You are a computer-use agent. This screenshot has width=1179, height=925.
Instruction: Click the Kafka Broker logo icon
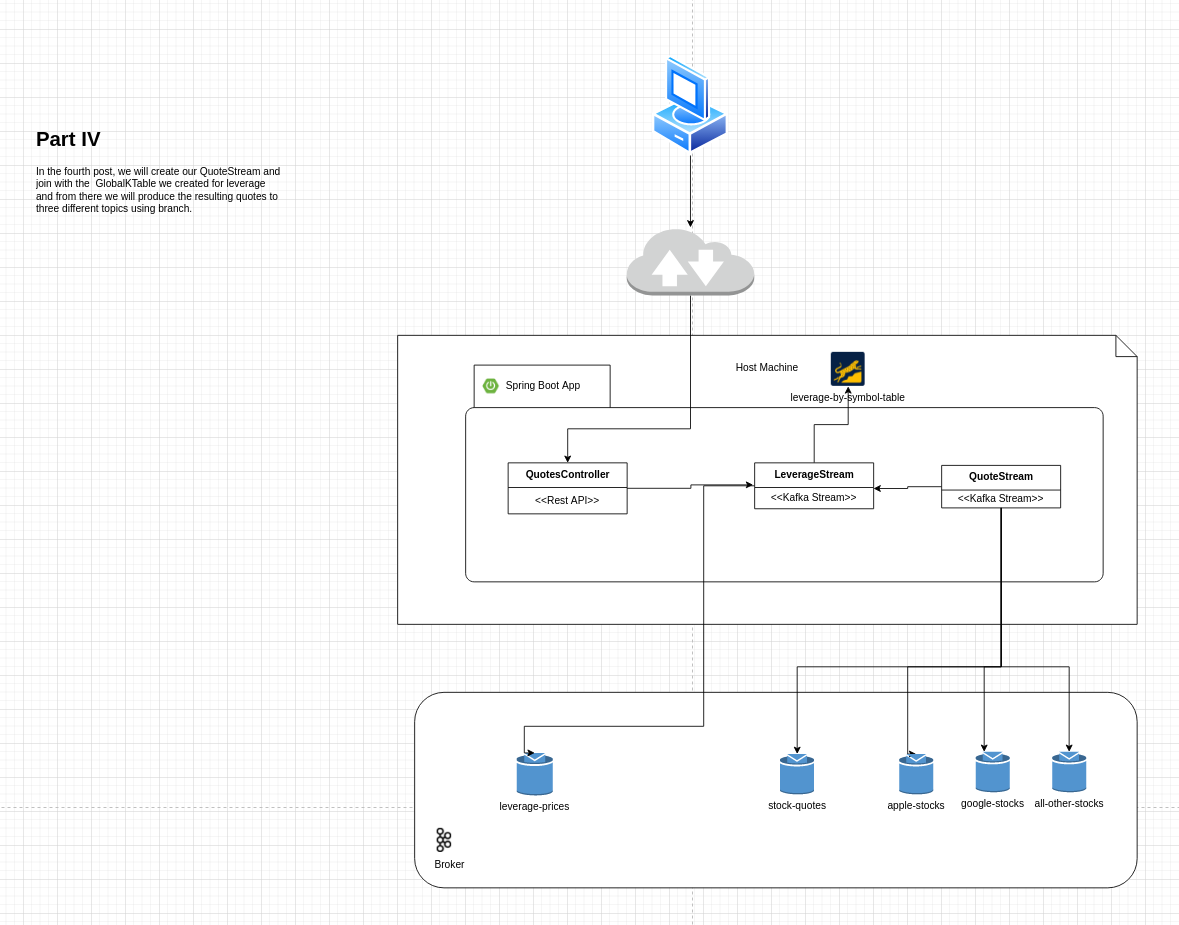click(x=443, y=840)
